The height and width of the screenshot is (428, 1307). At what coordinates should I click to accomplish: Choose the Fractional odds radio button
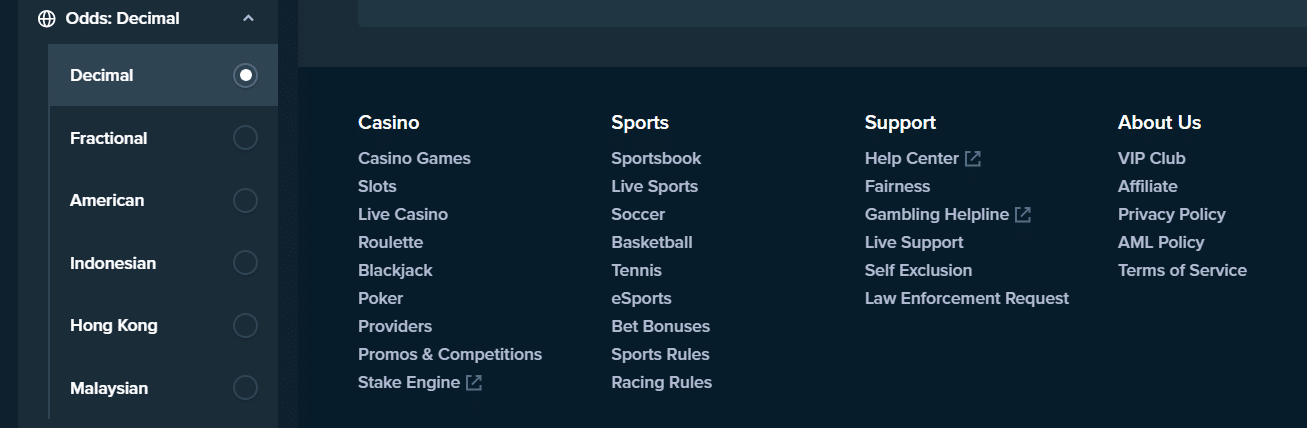pos(245,138)
